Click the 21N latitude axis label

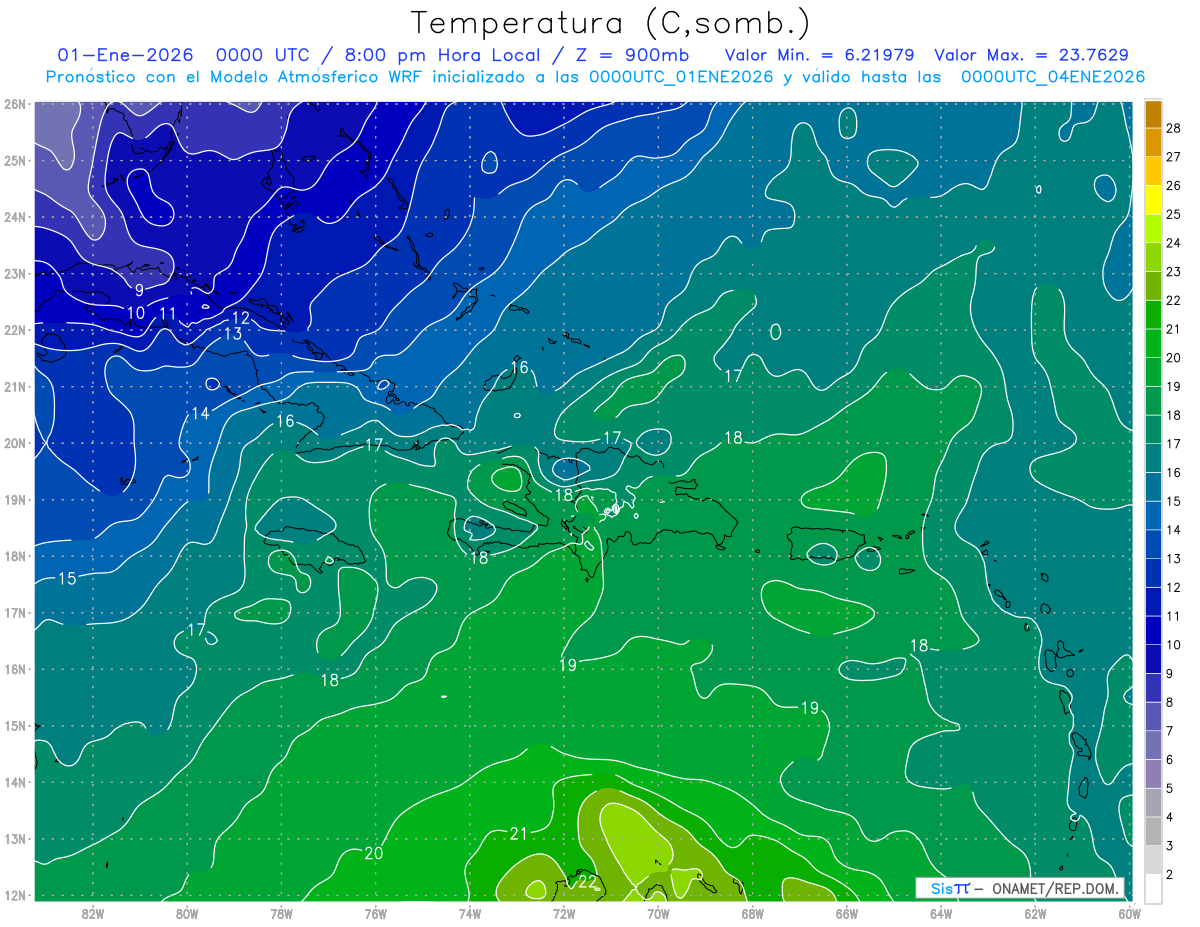[x=14, y=386]
